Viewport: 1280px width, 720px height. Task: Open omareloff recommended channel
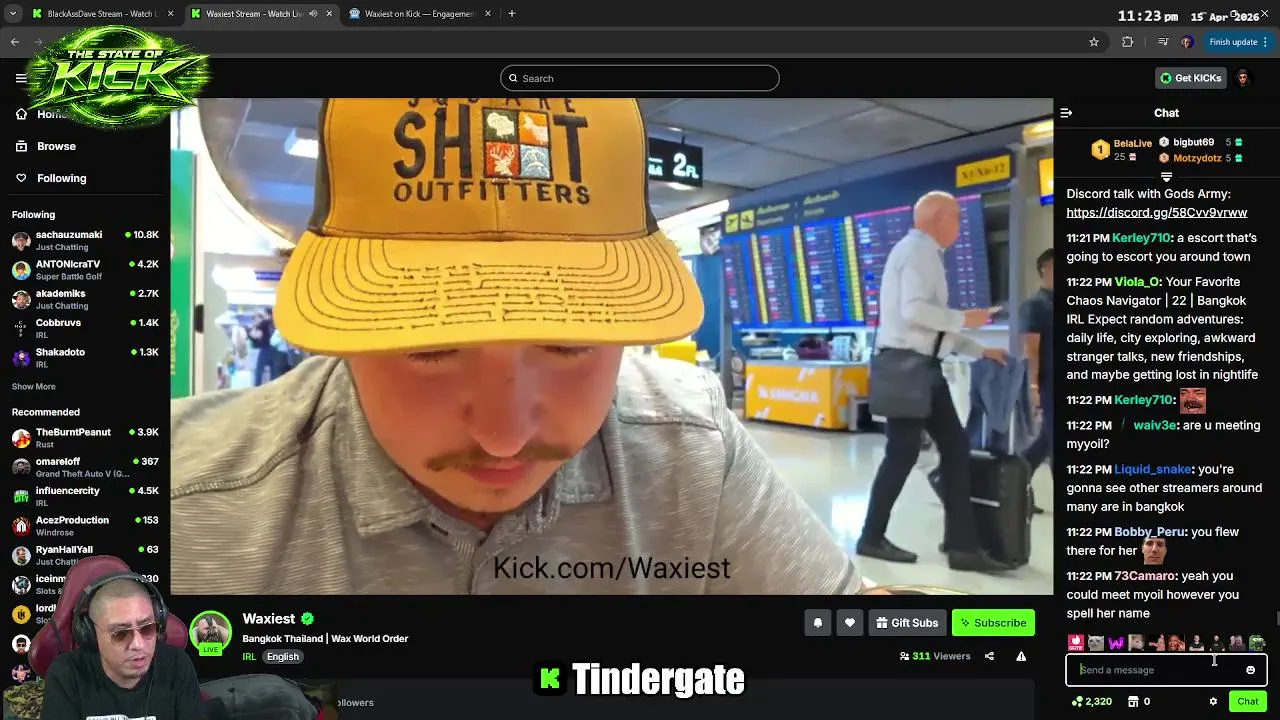coord(85,467)
